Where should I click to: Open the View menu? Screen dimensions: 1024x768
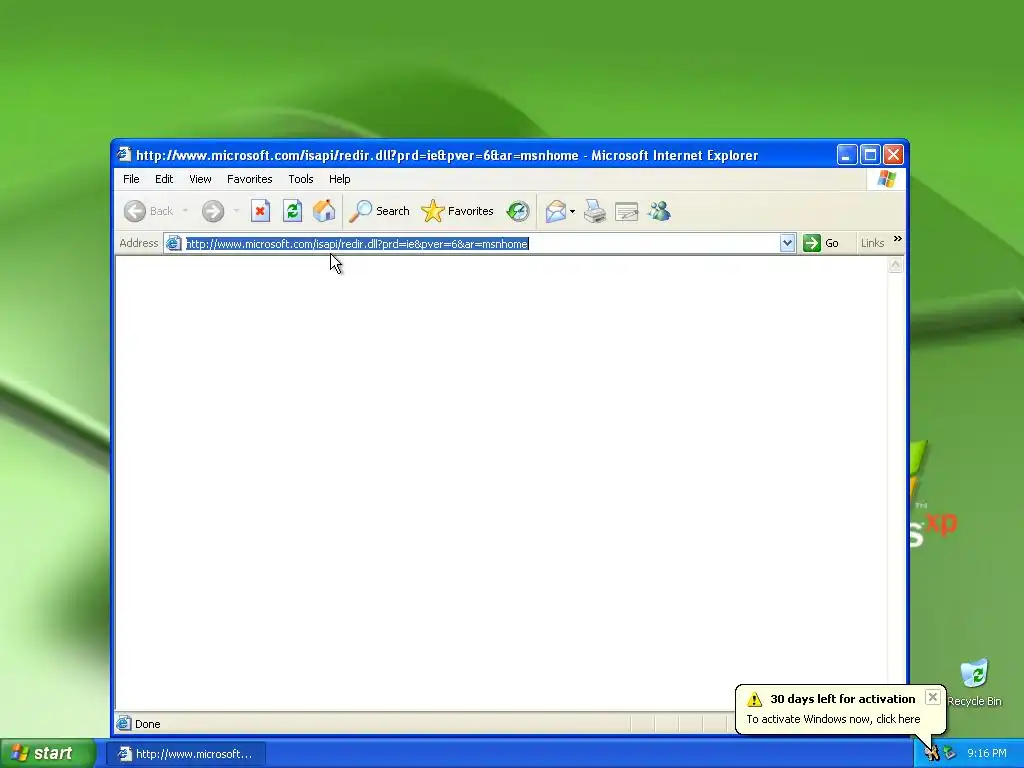200,179
